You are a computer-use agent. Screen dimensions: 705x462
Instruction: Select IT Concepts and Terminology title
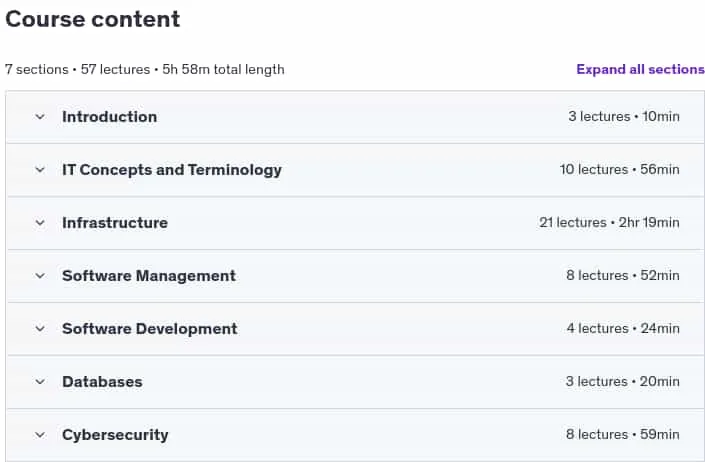(x=172, y=170)
